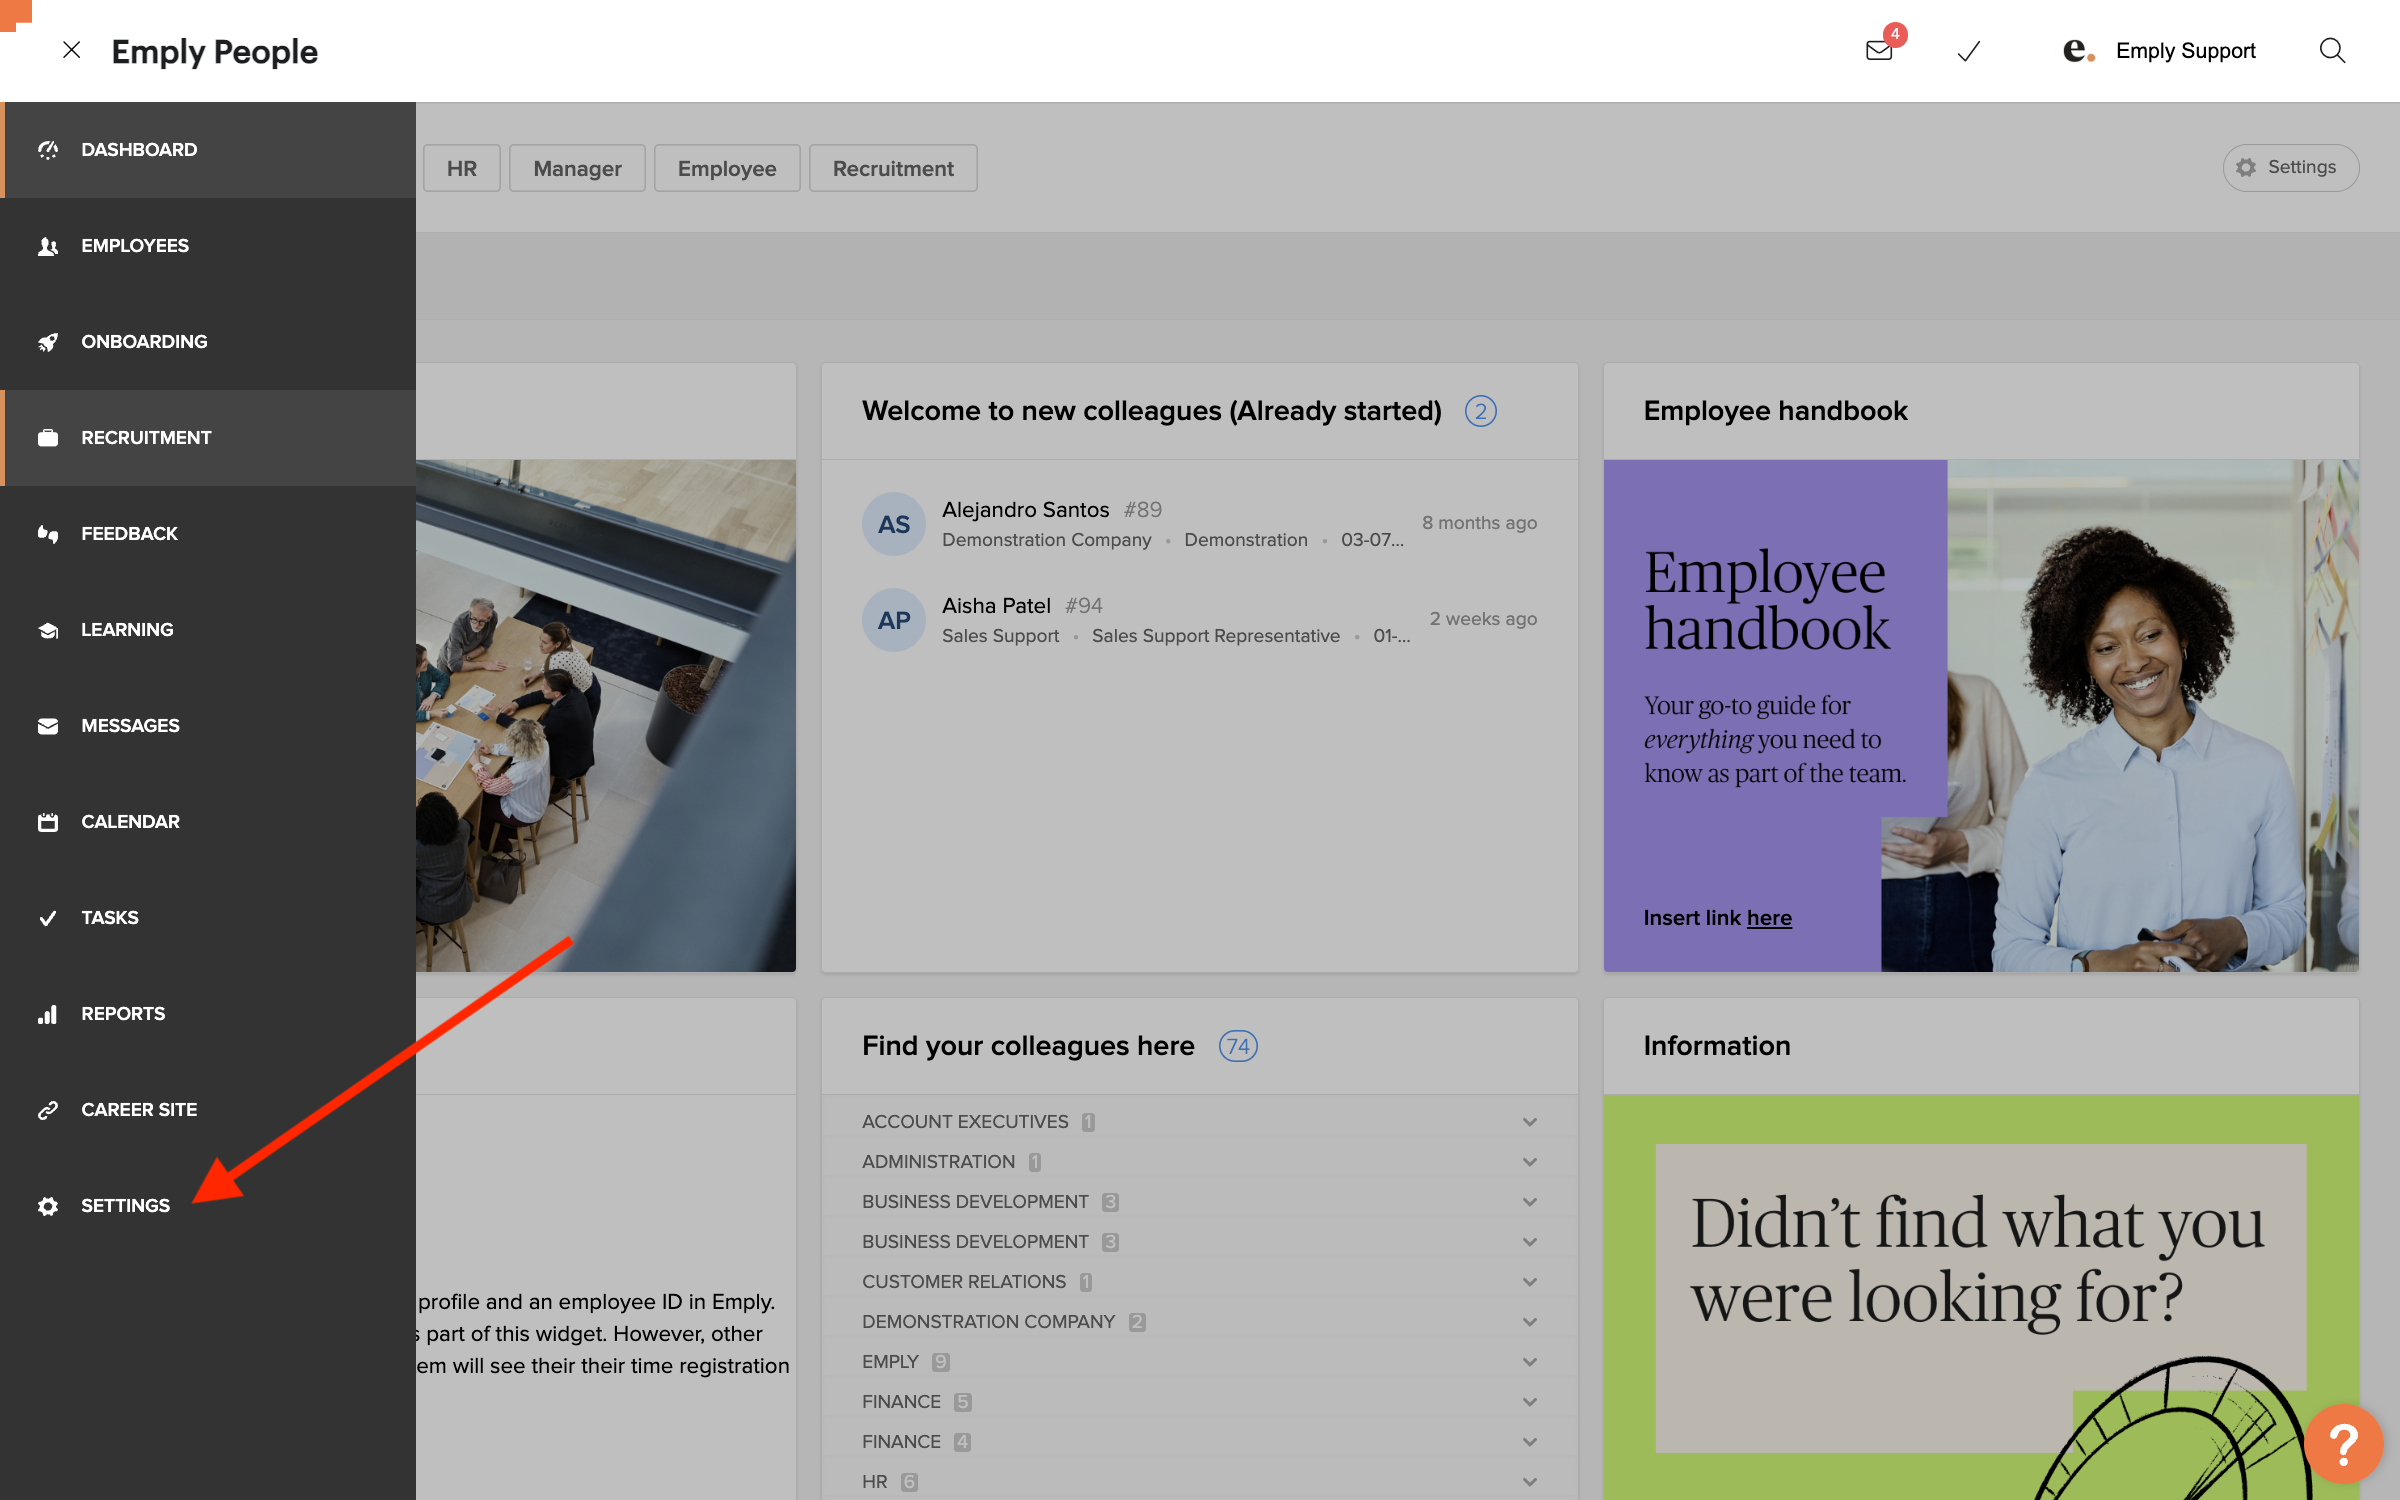Viewport: 2400px width, 1500px height.
Task: Click the Settings gear icon in sidebar
Action: tap(48, 1206)
